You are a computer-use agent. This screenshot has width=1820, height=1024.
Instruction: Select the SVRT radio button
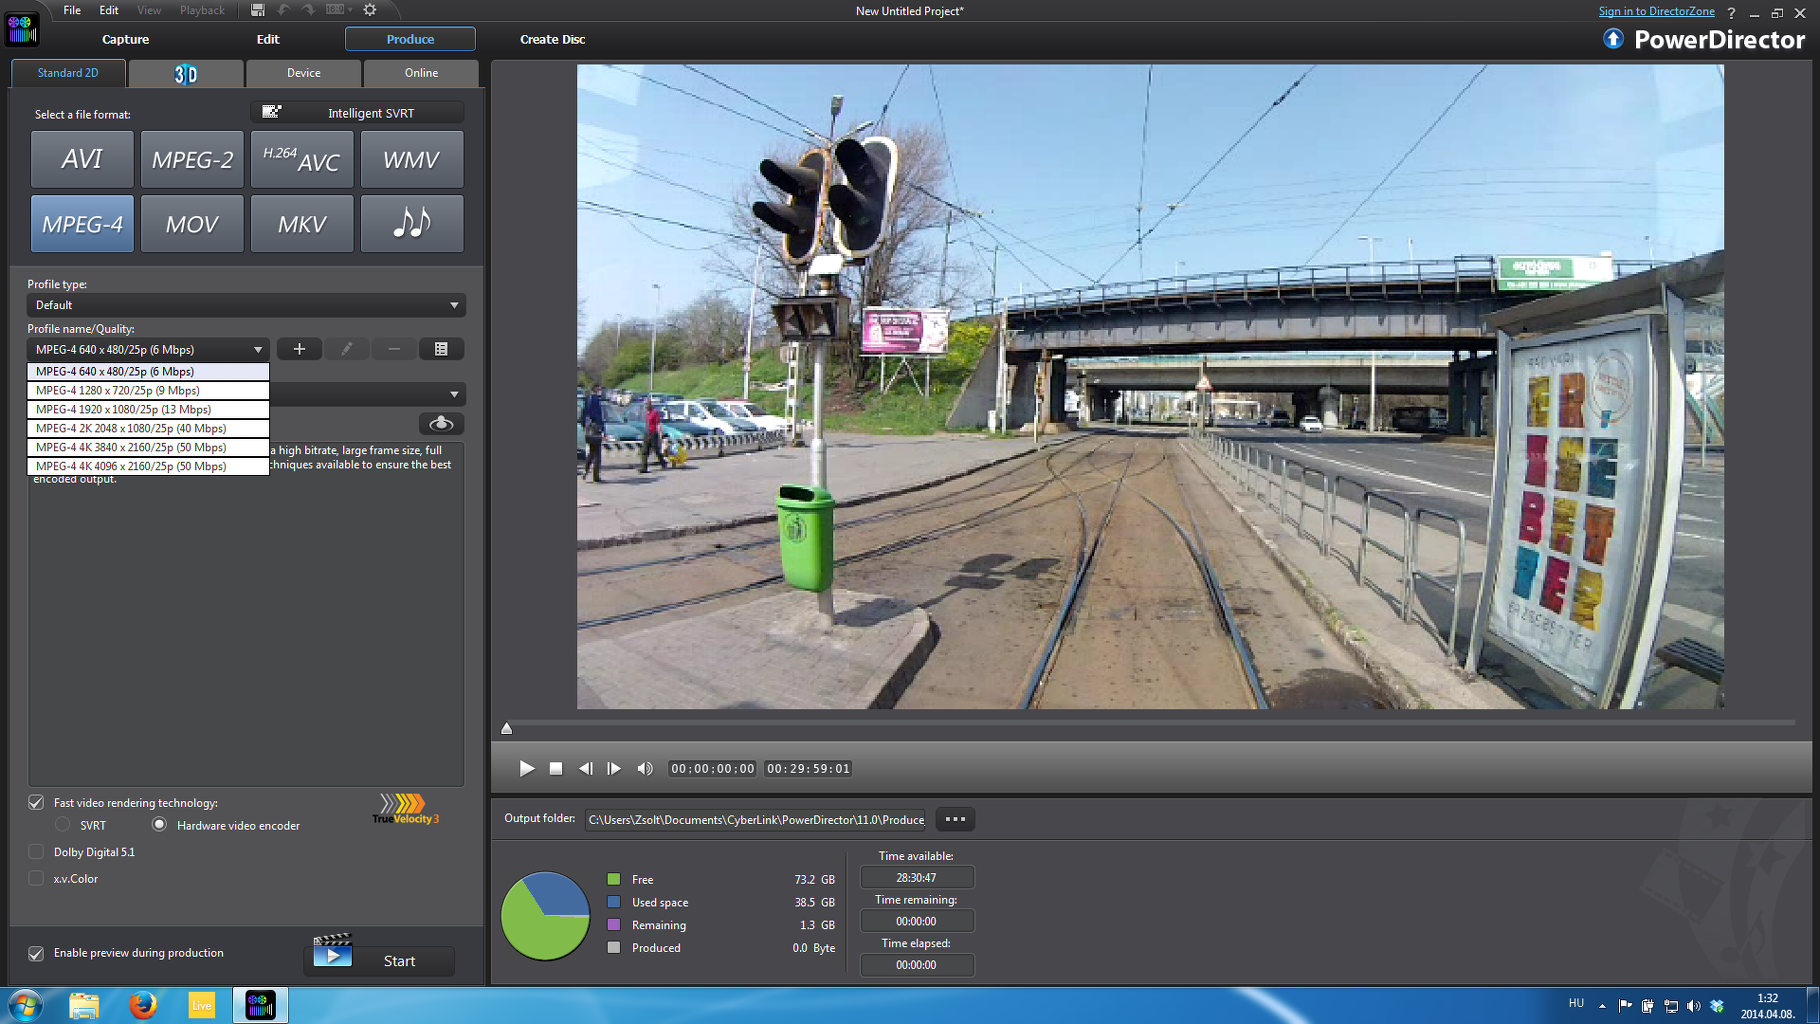tap(63, 825)
